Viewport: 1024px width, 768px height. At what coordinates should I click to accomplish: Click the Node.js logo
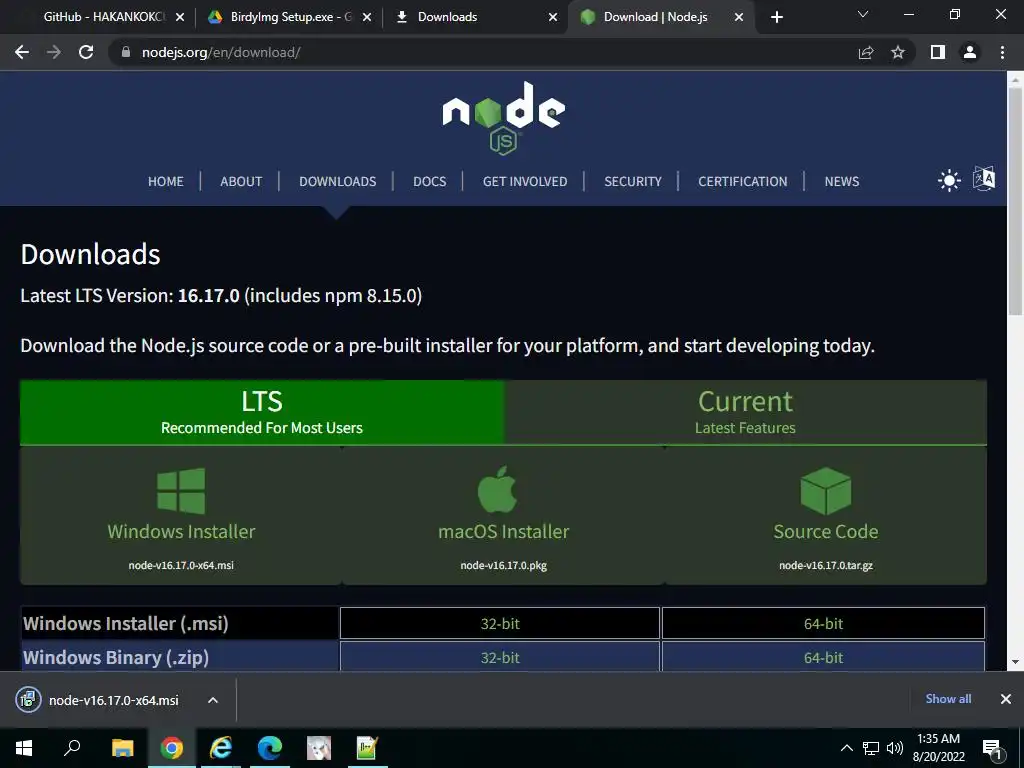504,118
